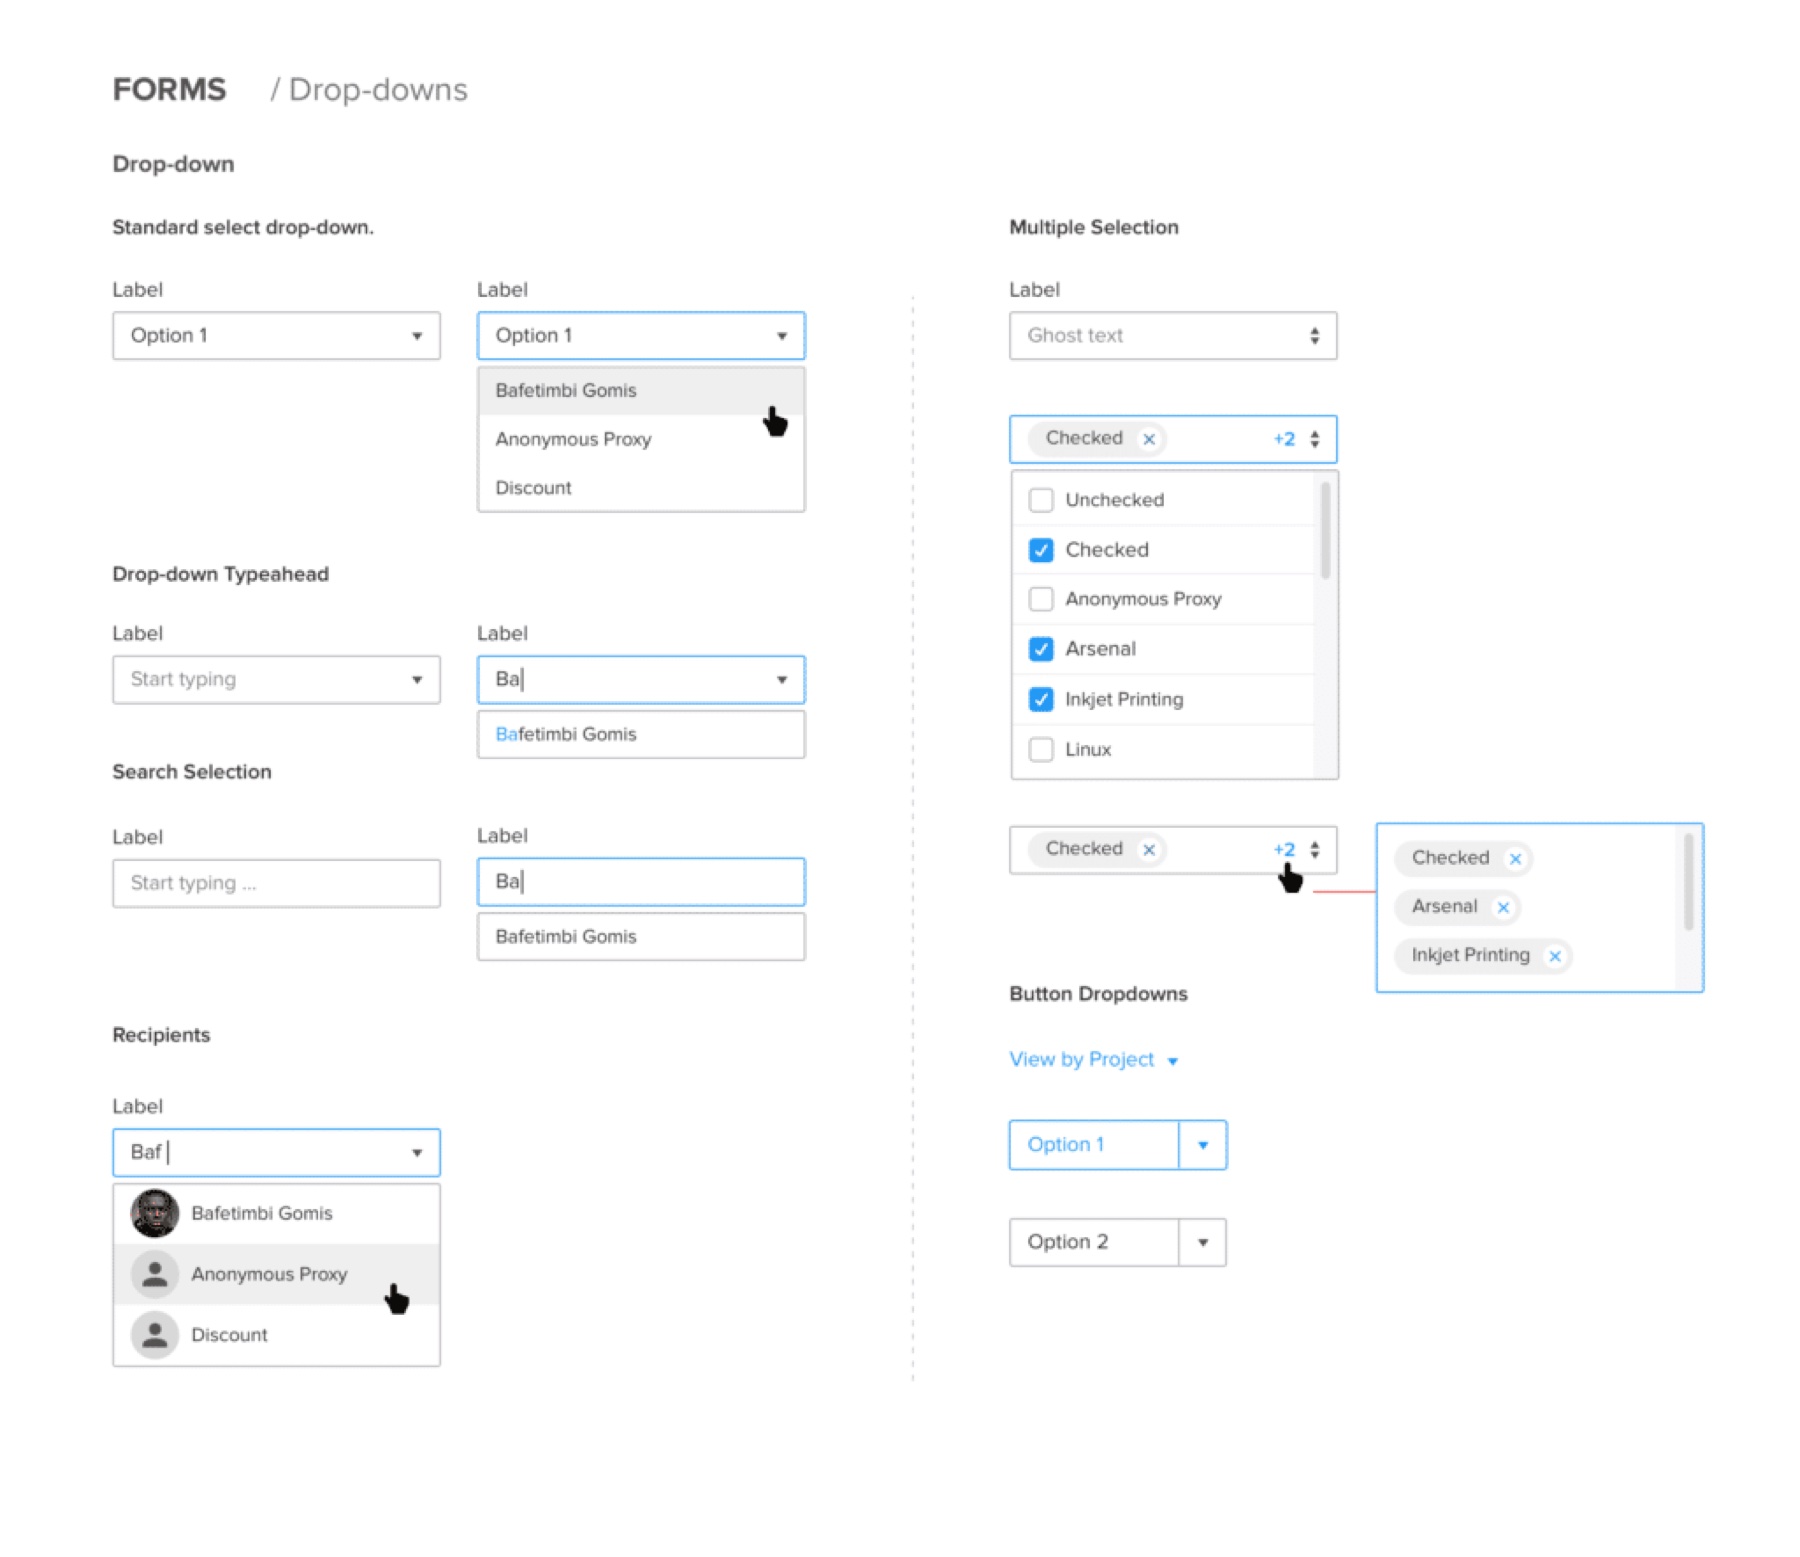1800x1557 pixels.
Task: Click Anonymous Proxy's avatar placeholder in recipients list
Action: click(x=155, y=1274)
